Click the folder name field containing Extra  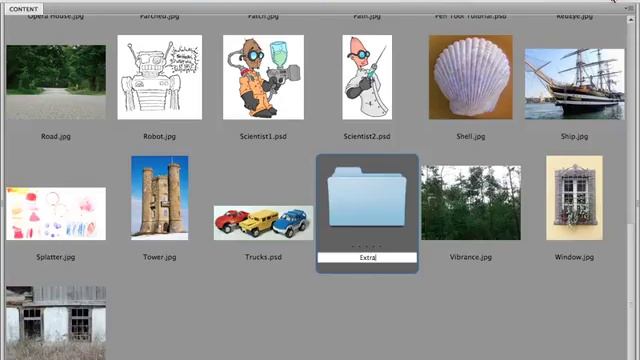(367, 258)
